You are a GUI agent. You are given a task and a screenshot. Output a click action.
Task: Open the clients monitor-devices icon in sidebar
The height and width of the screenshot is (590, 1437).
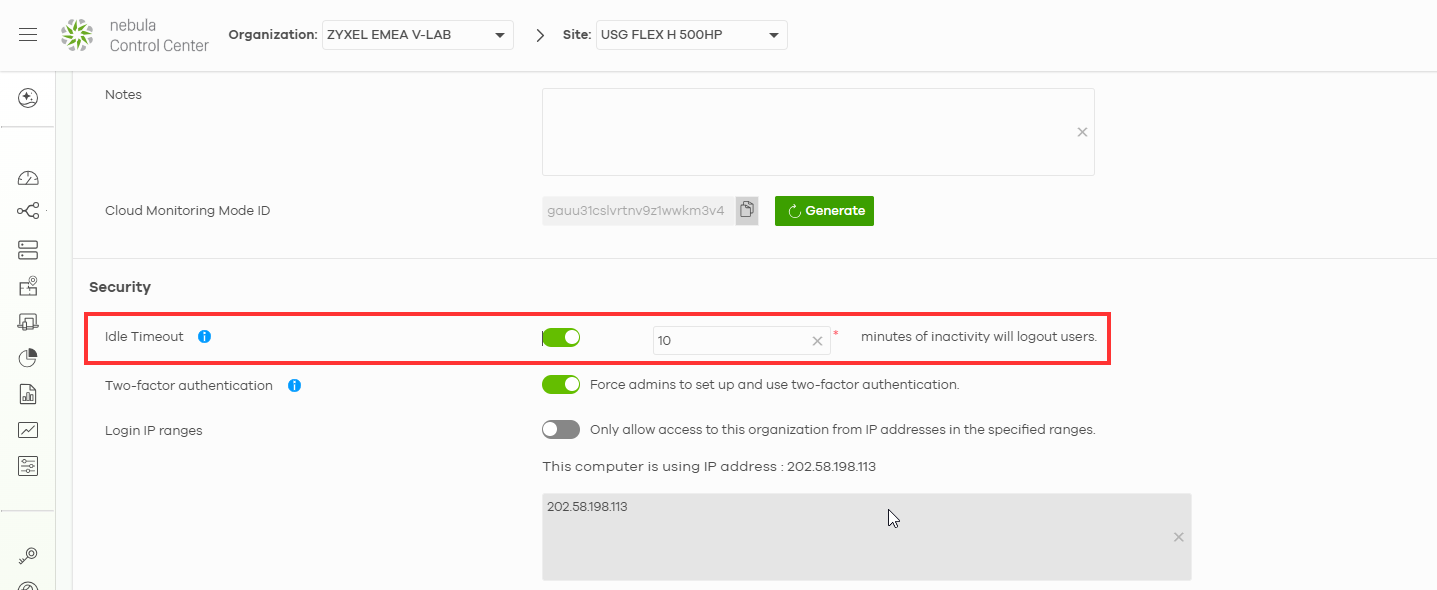[28, 322]
